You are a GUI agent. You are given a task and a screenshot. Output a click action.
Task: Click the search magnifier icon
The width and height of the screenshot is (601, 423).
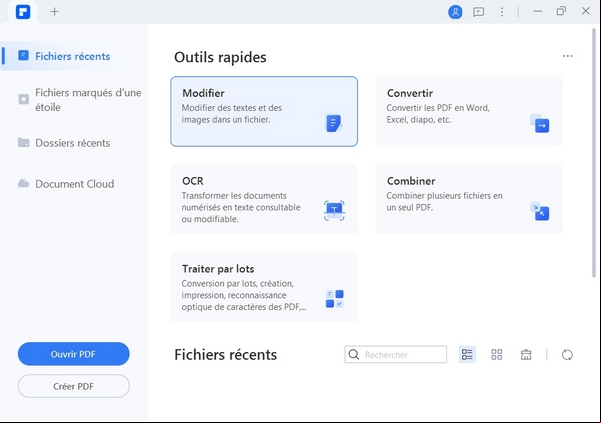tap(354, 354)
